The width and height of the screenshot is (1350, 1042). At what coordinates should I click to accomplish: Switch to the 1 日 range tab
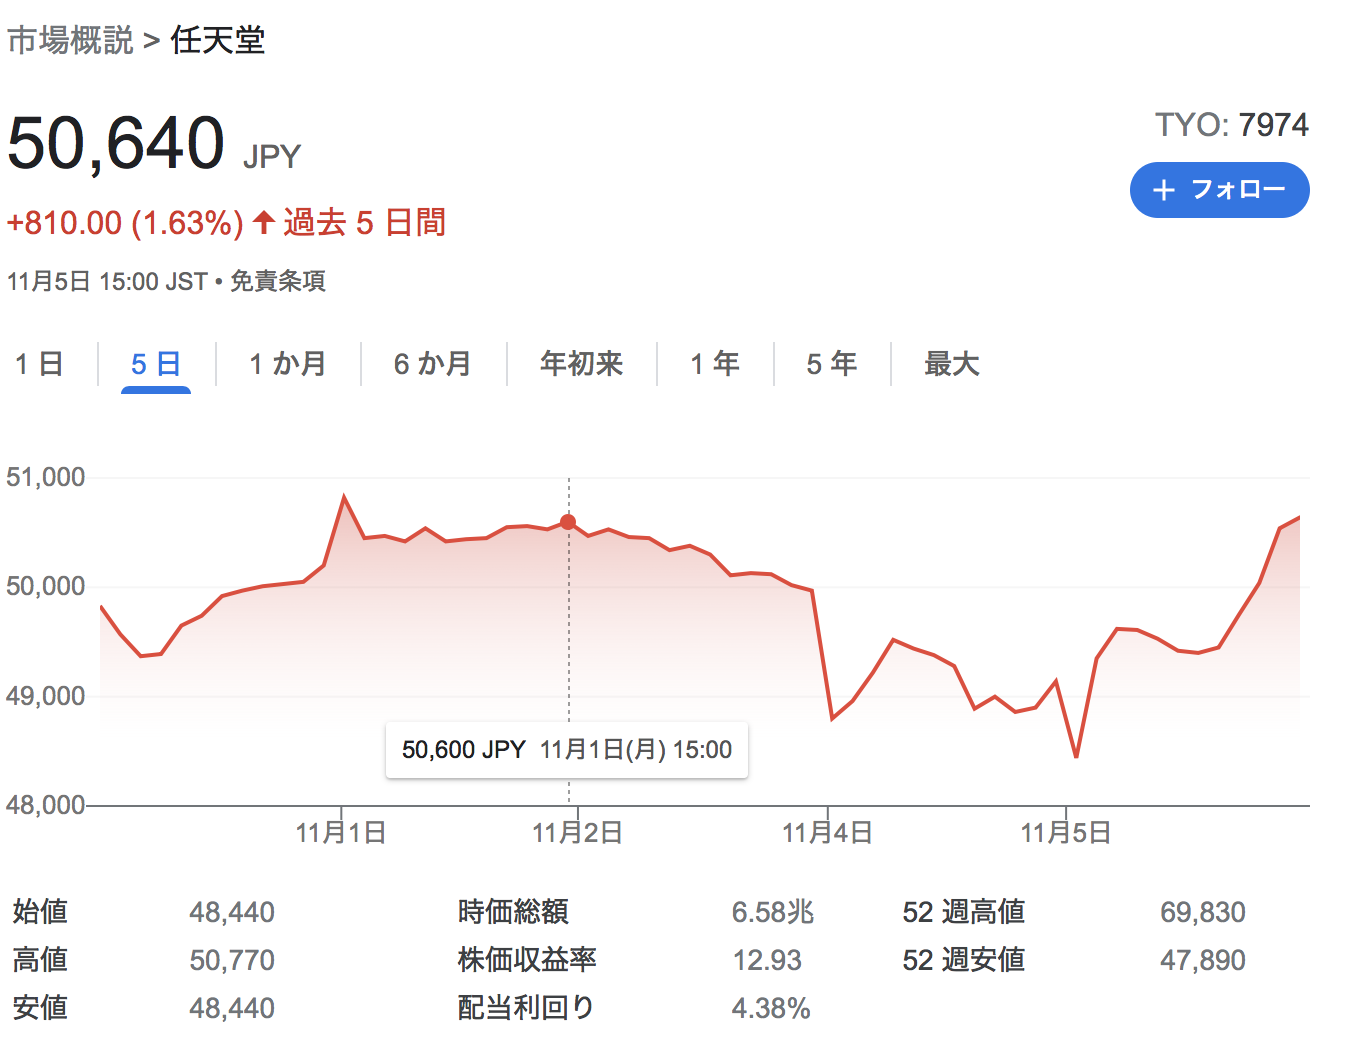(x=40, y=364)
